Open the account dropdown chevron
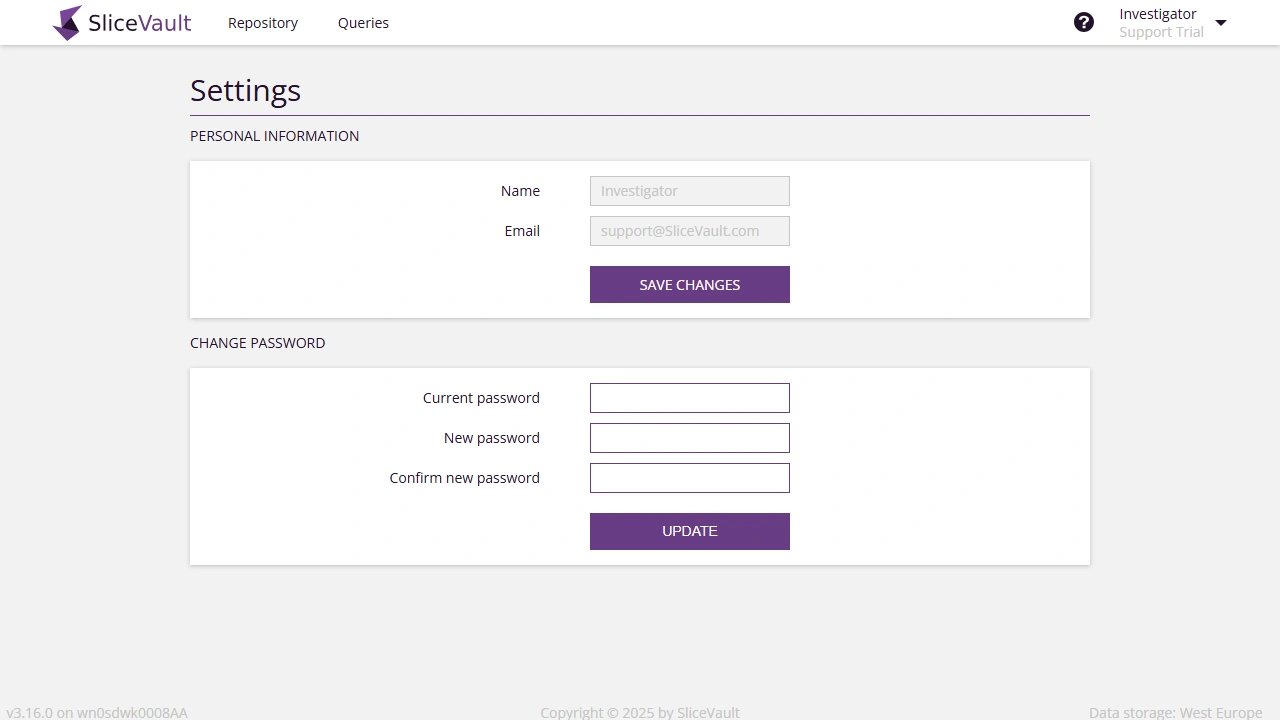The image size is (1280, 720). 1221,21
